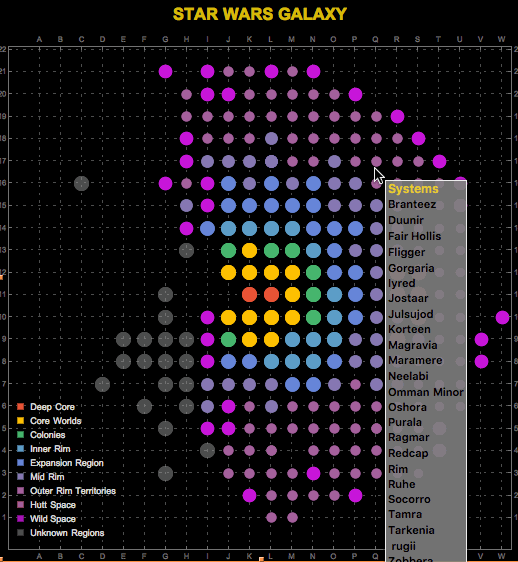This screenshot has width=518, height=562.
Task: Select 'Branteez' in the Systems list
Action: (x=412, y=204)
